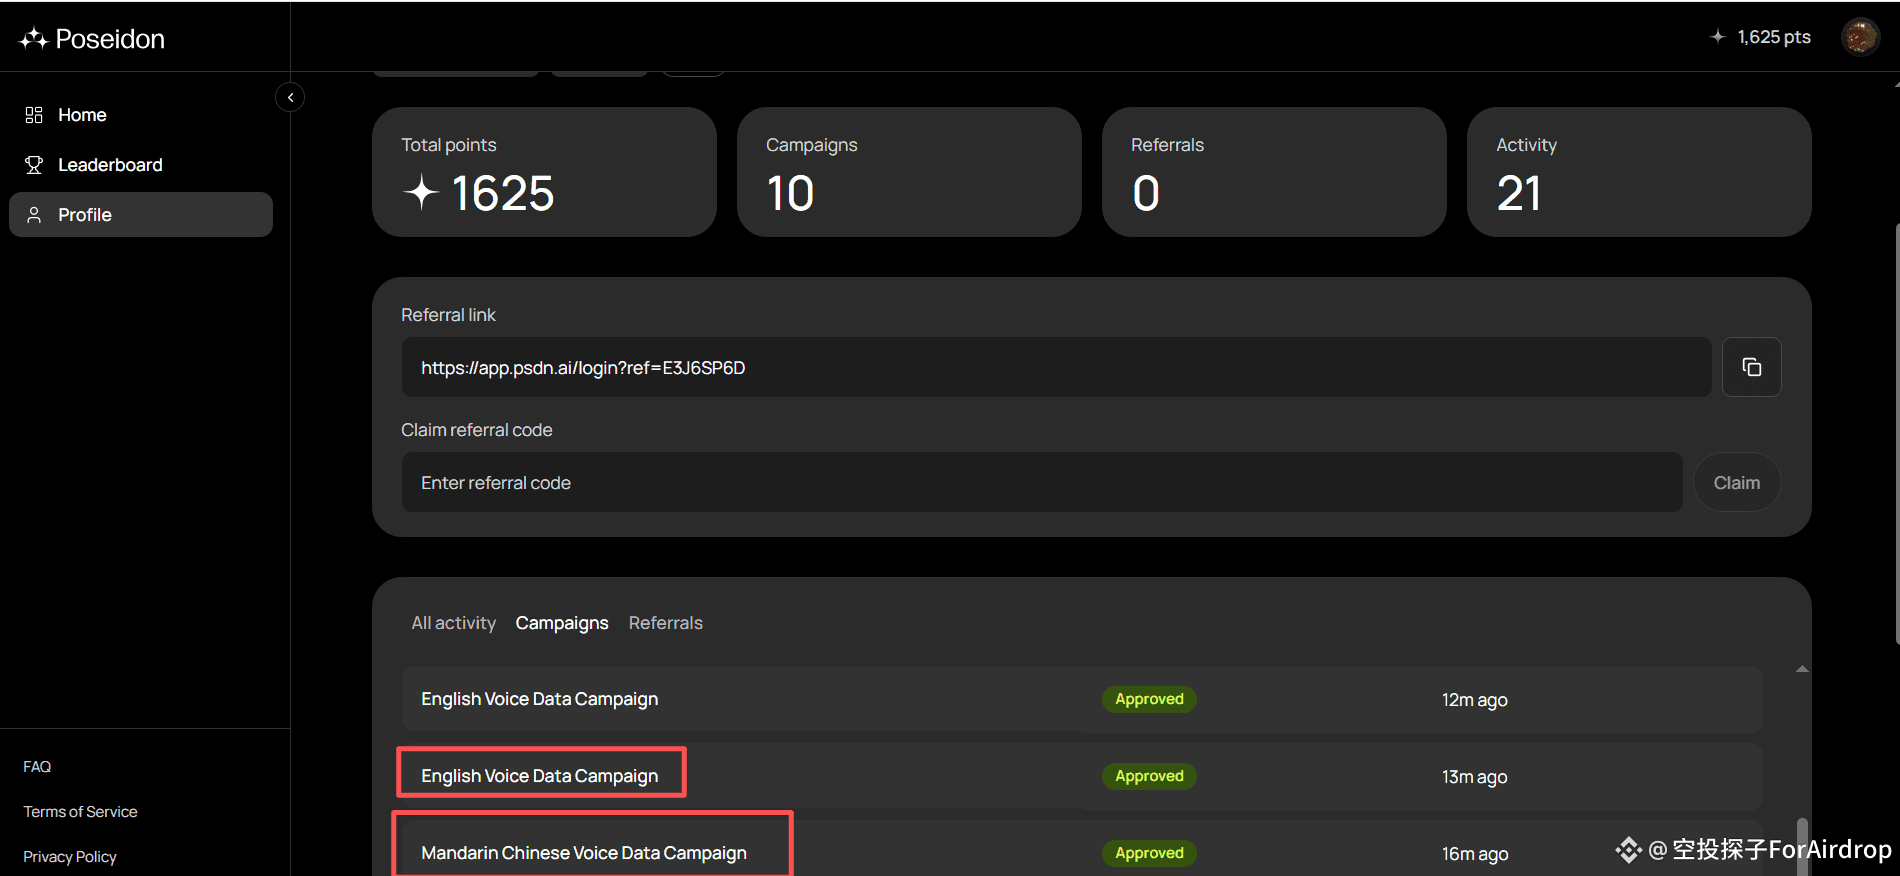
Task: Click the large star icon in Total points
Action: (421, 192)
